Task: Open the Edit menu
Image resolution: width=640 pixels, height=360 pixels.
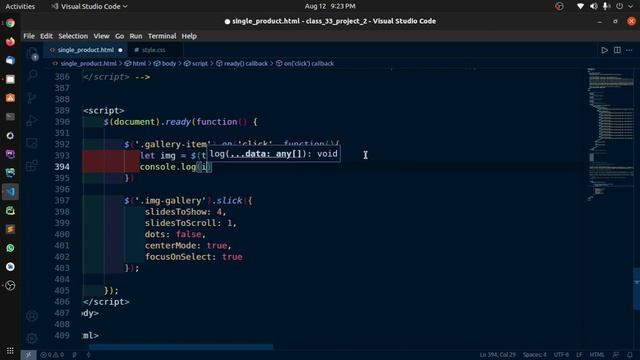Action: click(46, 36)
